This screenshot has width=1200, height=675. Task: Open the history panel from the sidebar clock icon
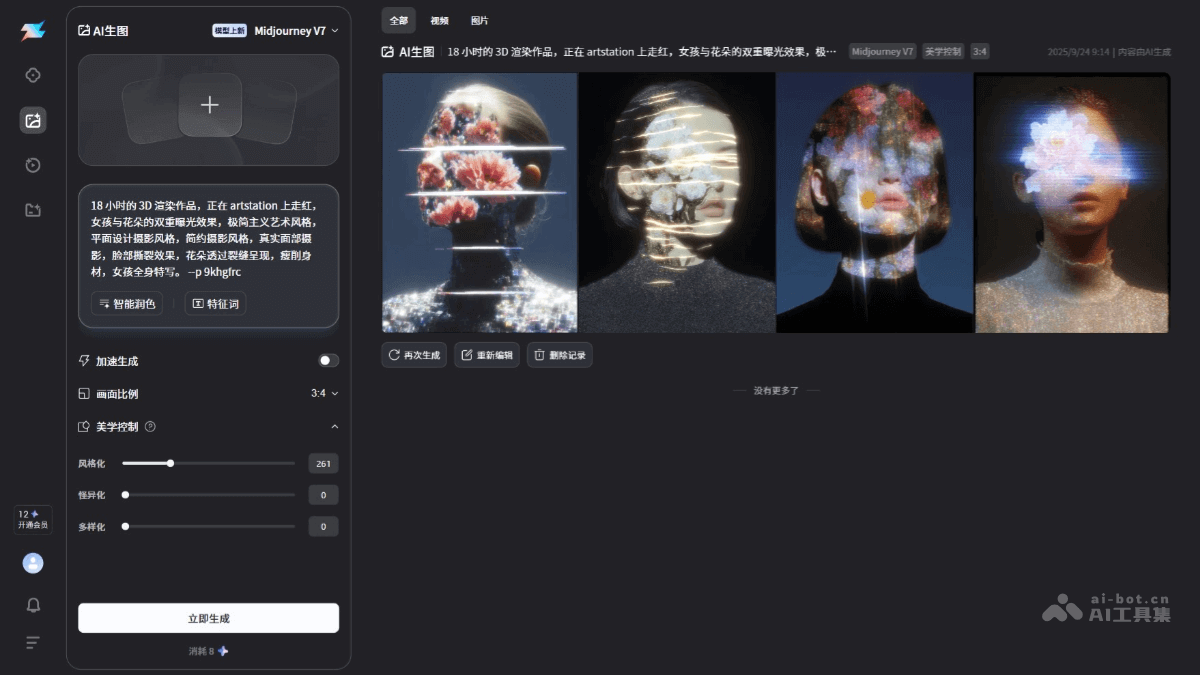[x=32, y=165]
